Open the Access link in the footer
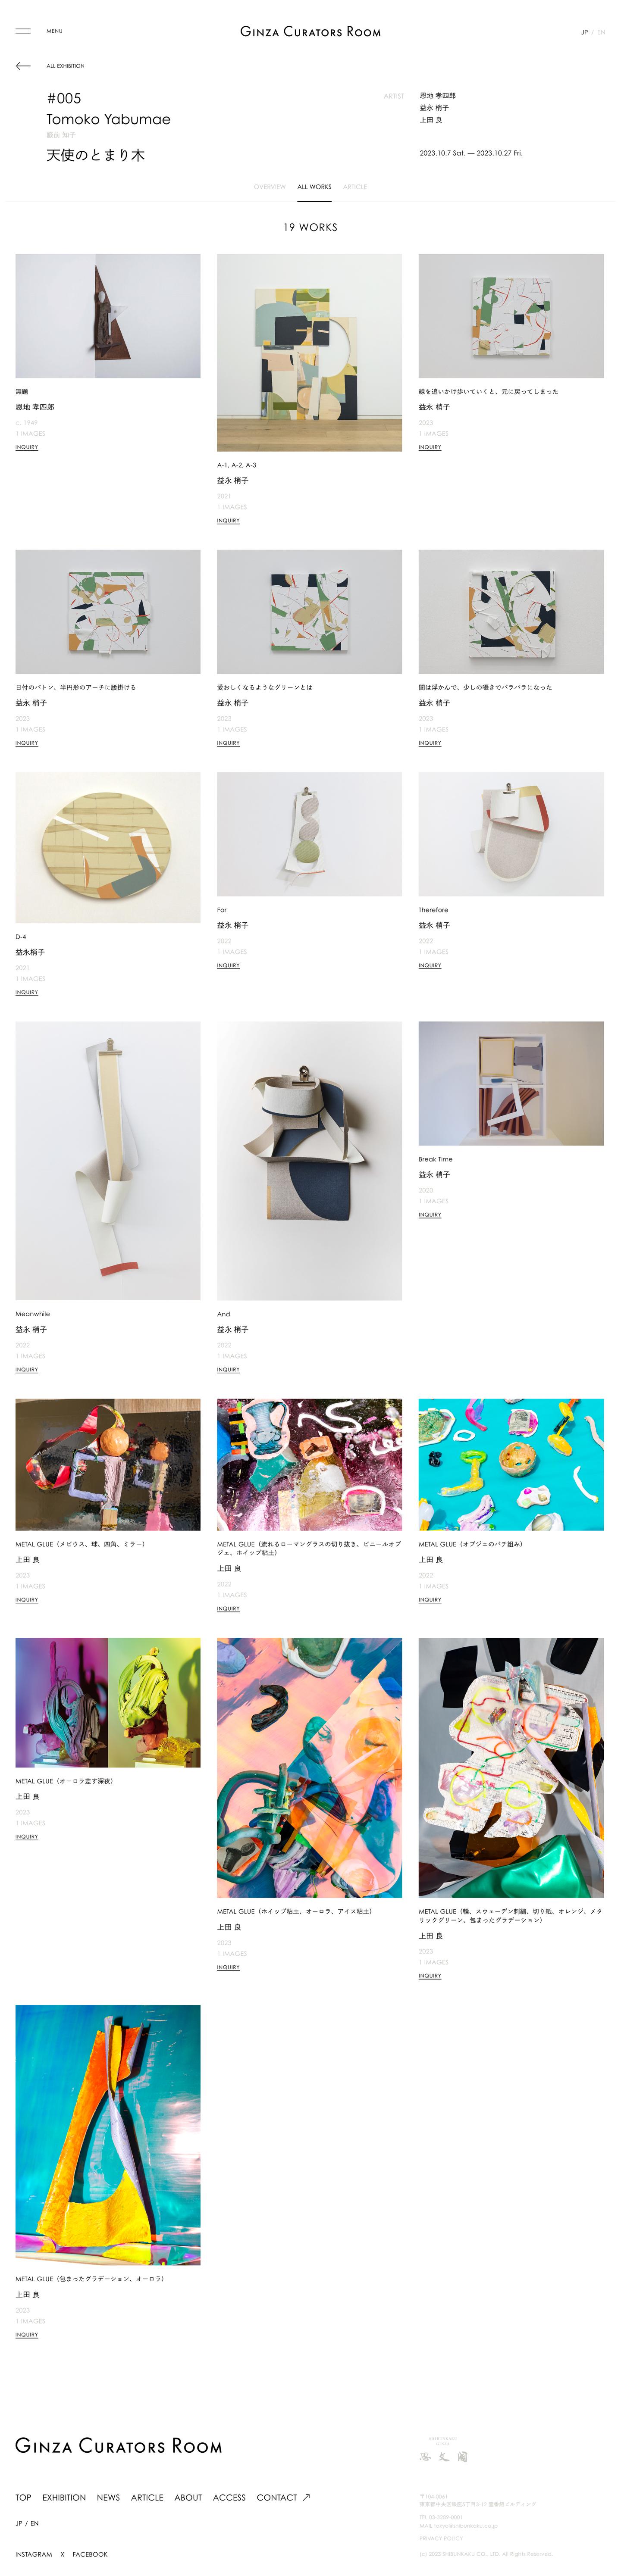Image resolution: width=621 pixels, height=2576 pixels. point(229,2497)
